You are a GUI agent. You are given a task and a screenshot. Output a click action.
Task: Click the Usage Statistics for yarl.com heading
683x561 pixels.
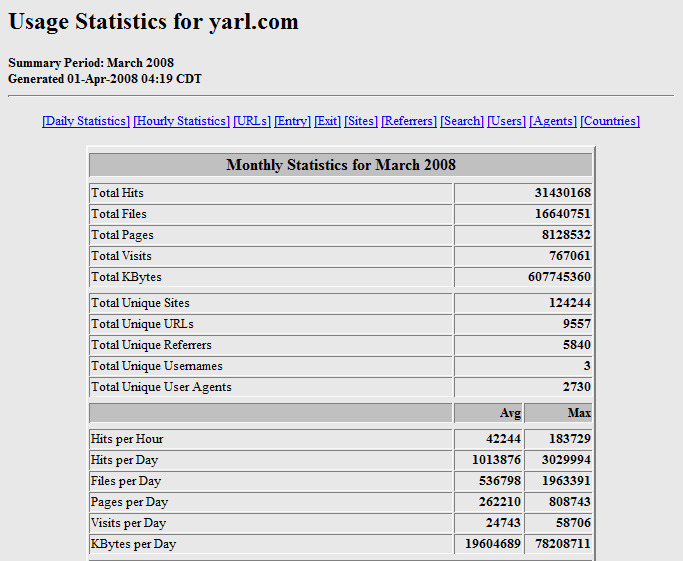click(153, 22)
